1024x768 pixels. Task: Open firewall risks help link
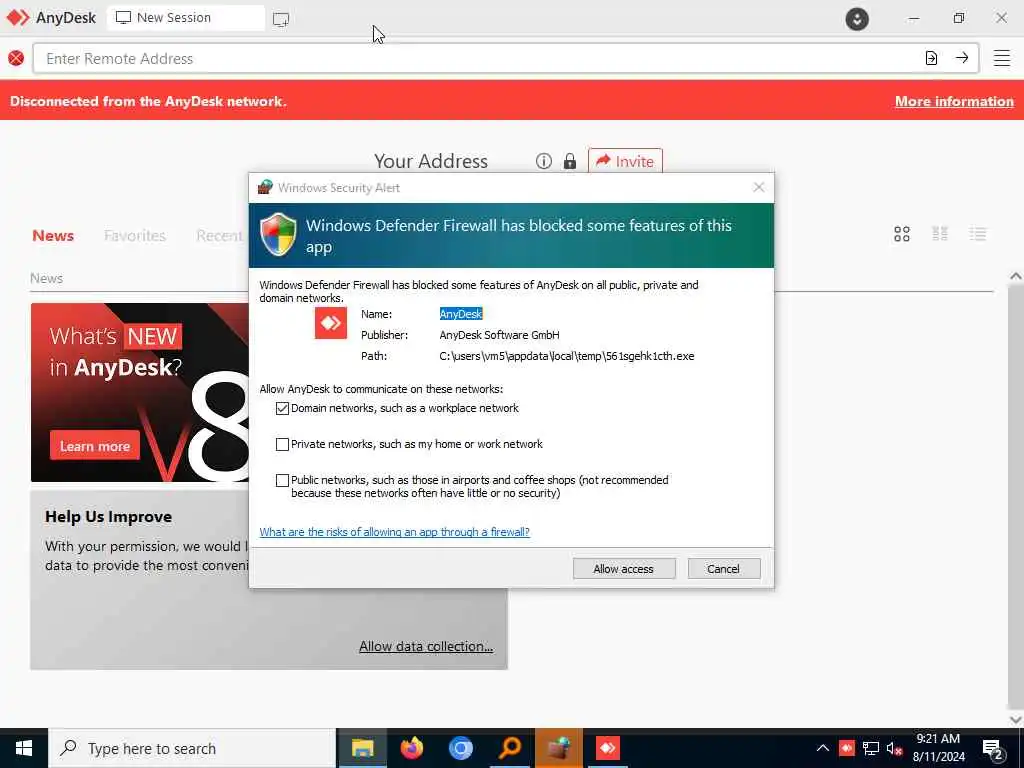(x=394, y=532)
